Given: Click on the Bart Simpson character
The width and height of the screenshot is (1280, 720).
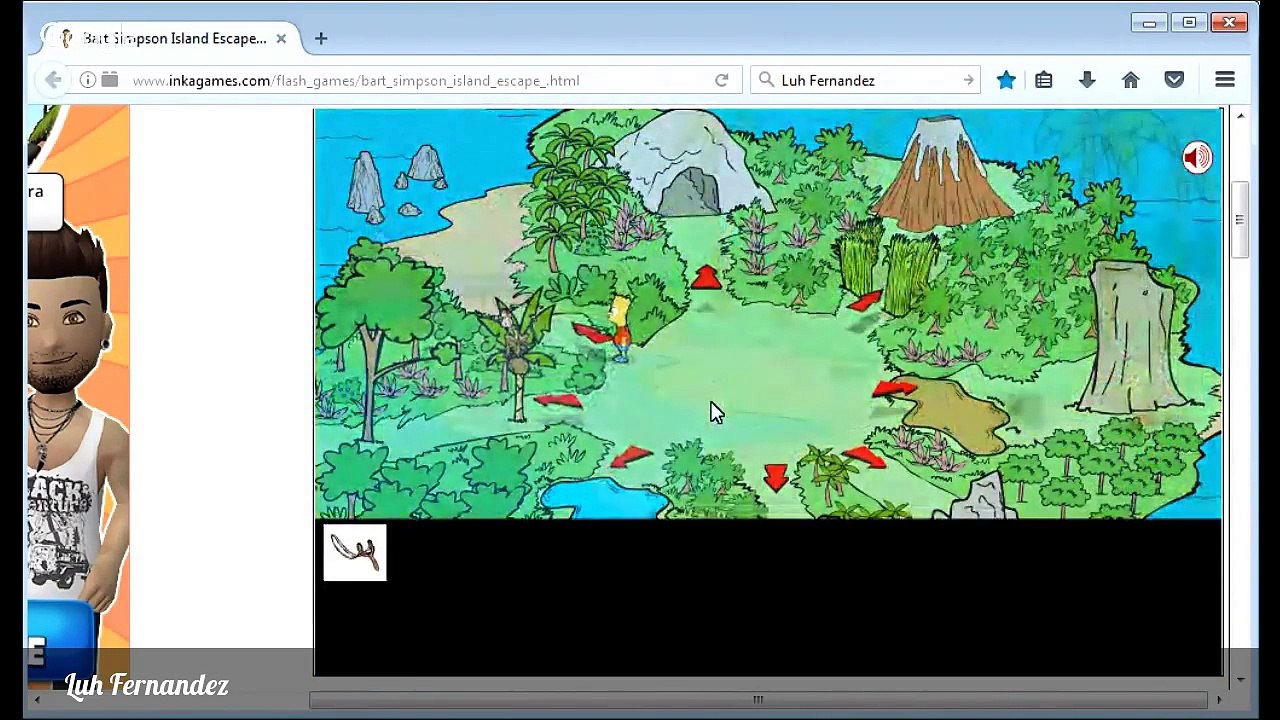Looking at the screenshot, I should (621, 328).
